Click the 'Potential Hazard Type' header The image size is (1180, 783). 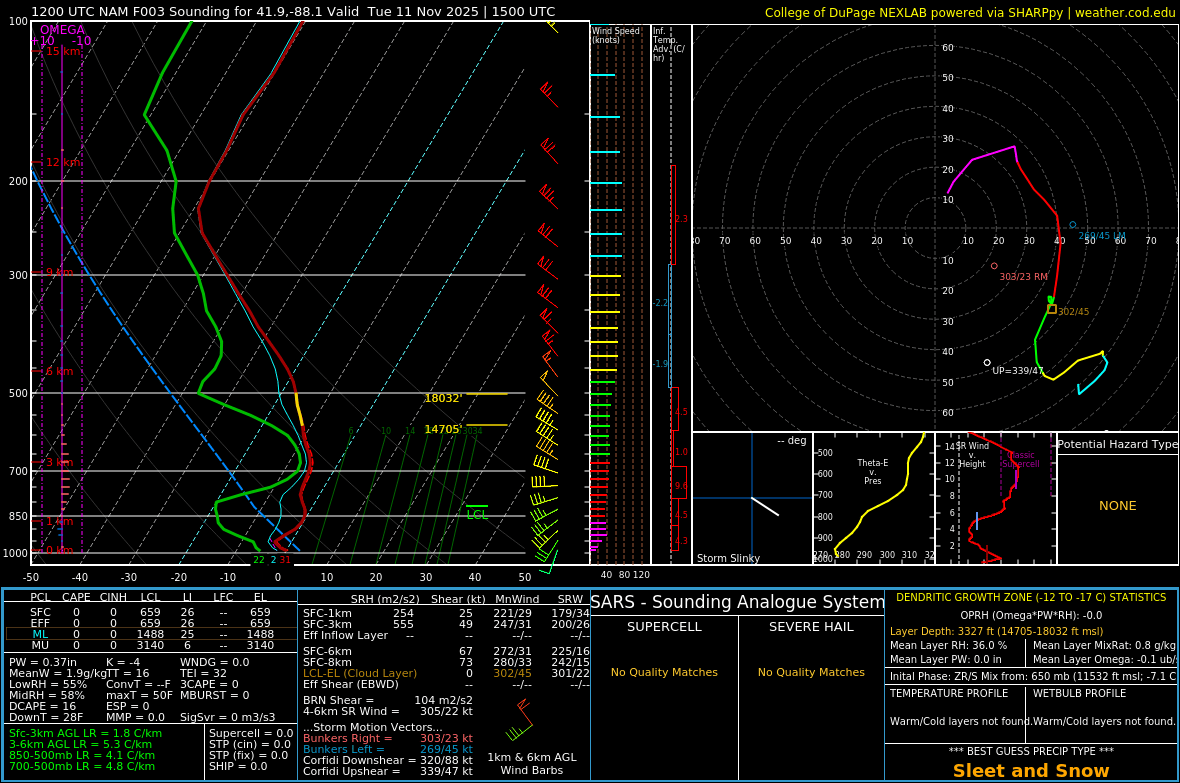click(1117, 444)
